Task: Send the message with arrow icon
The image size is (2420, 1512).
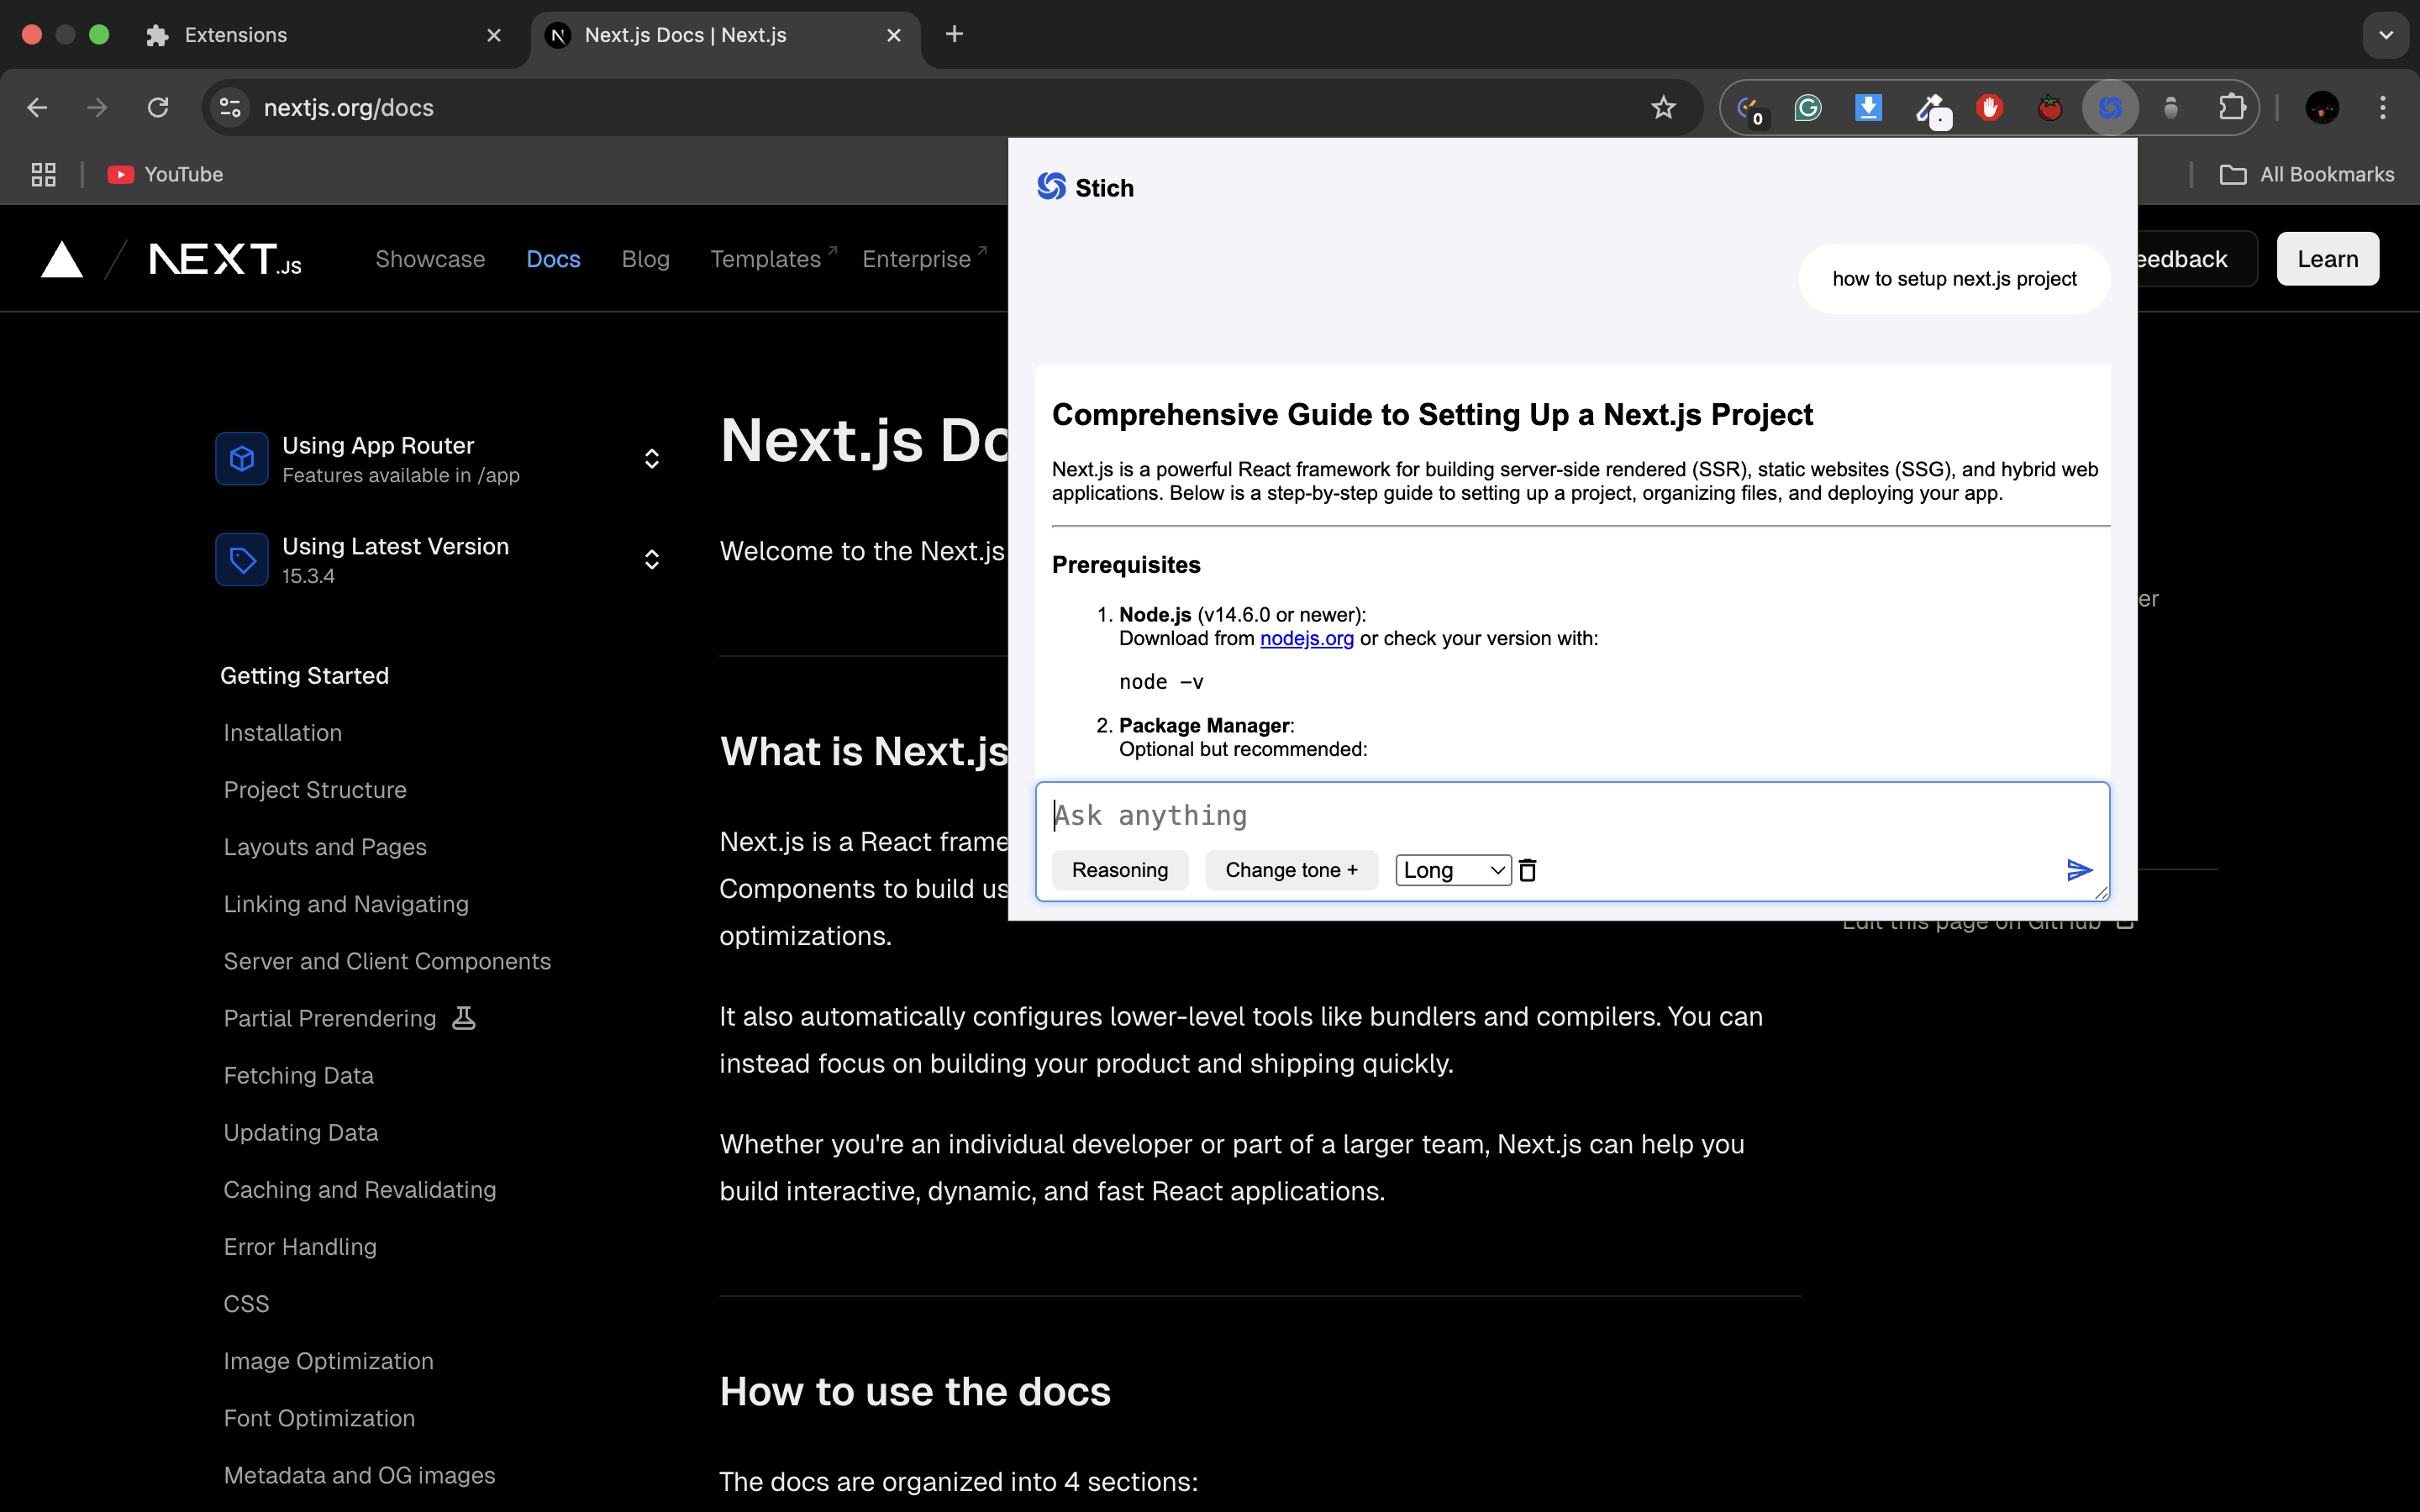Action: [2079, 870]
